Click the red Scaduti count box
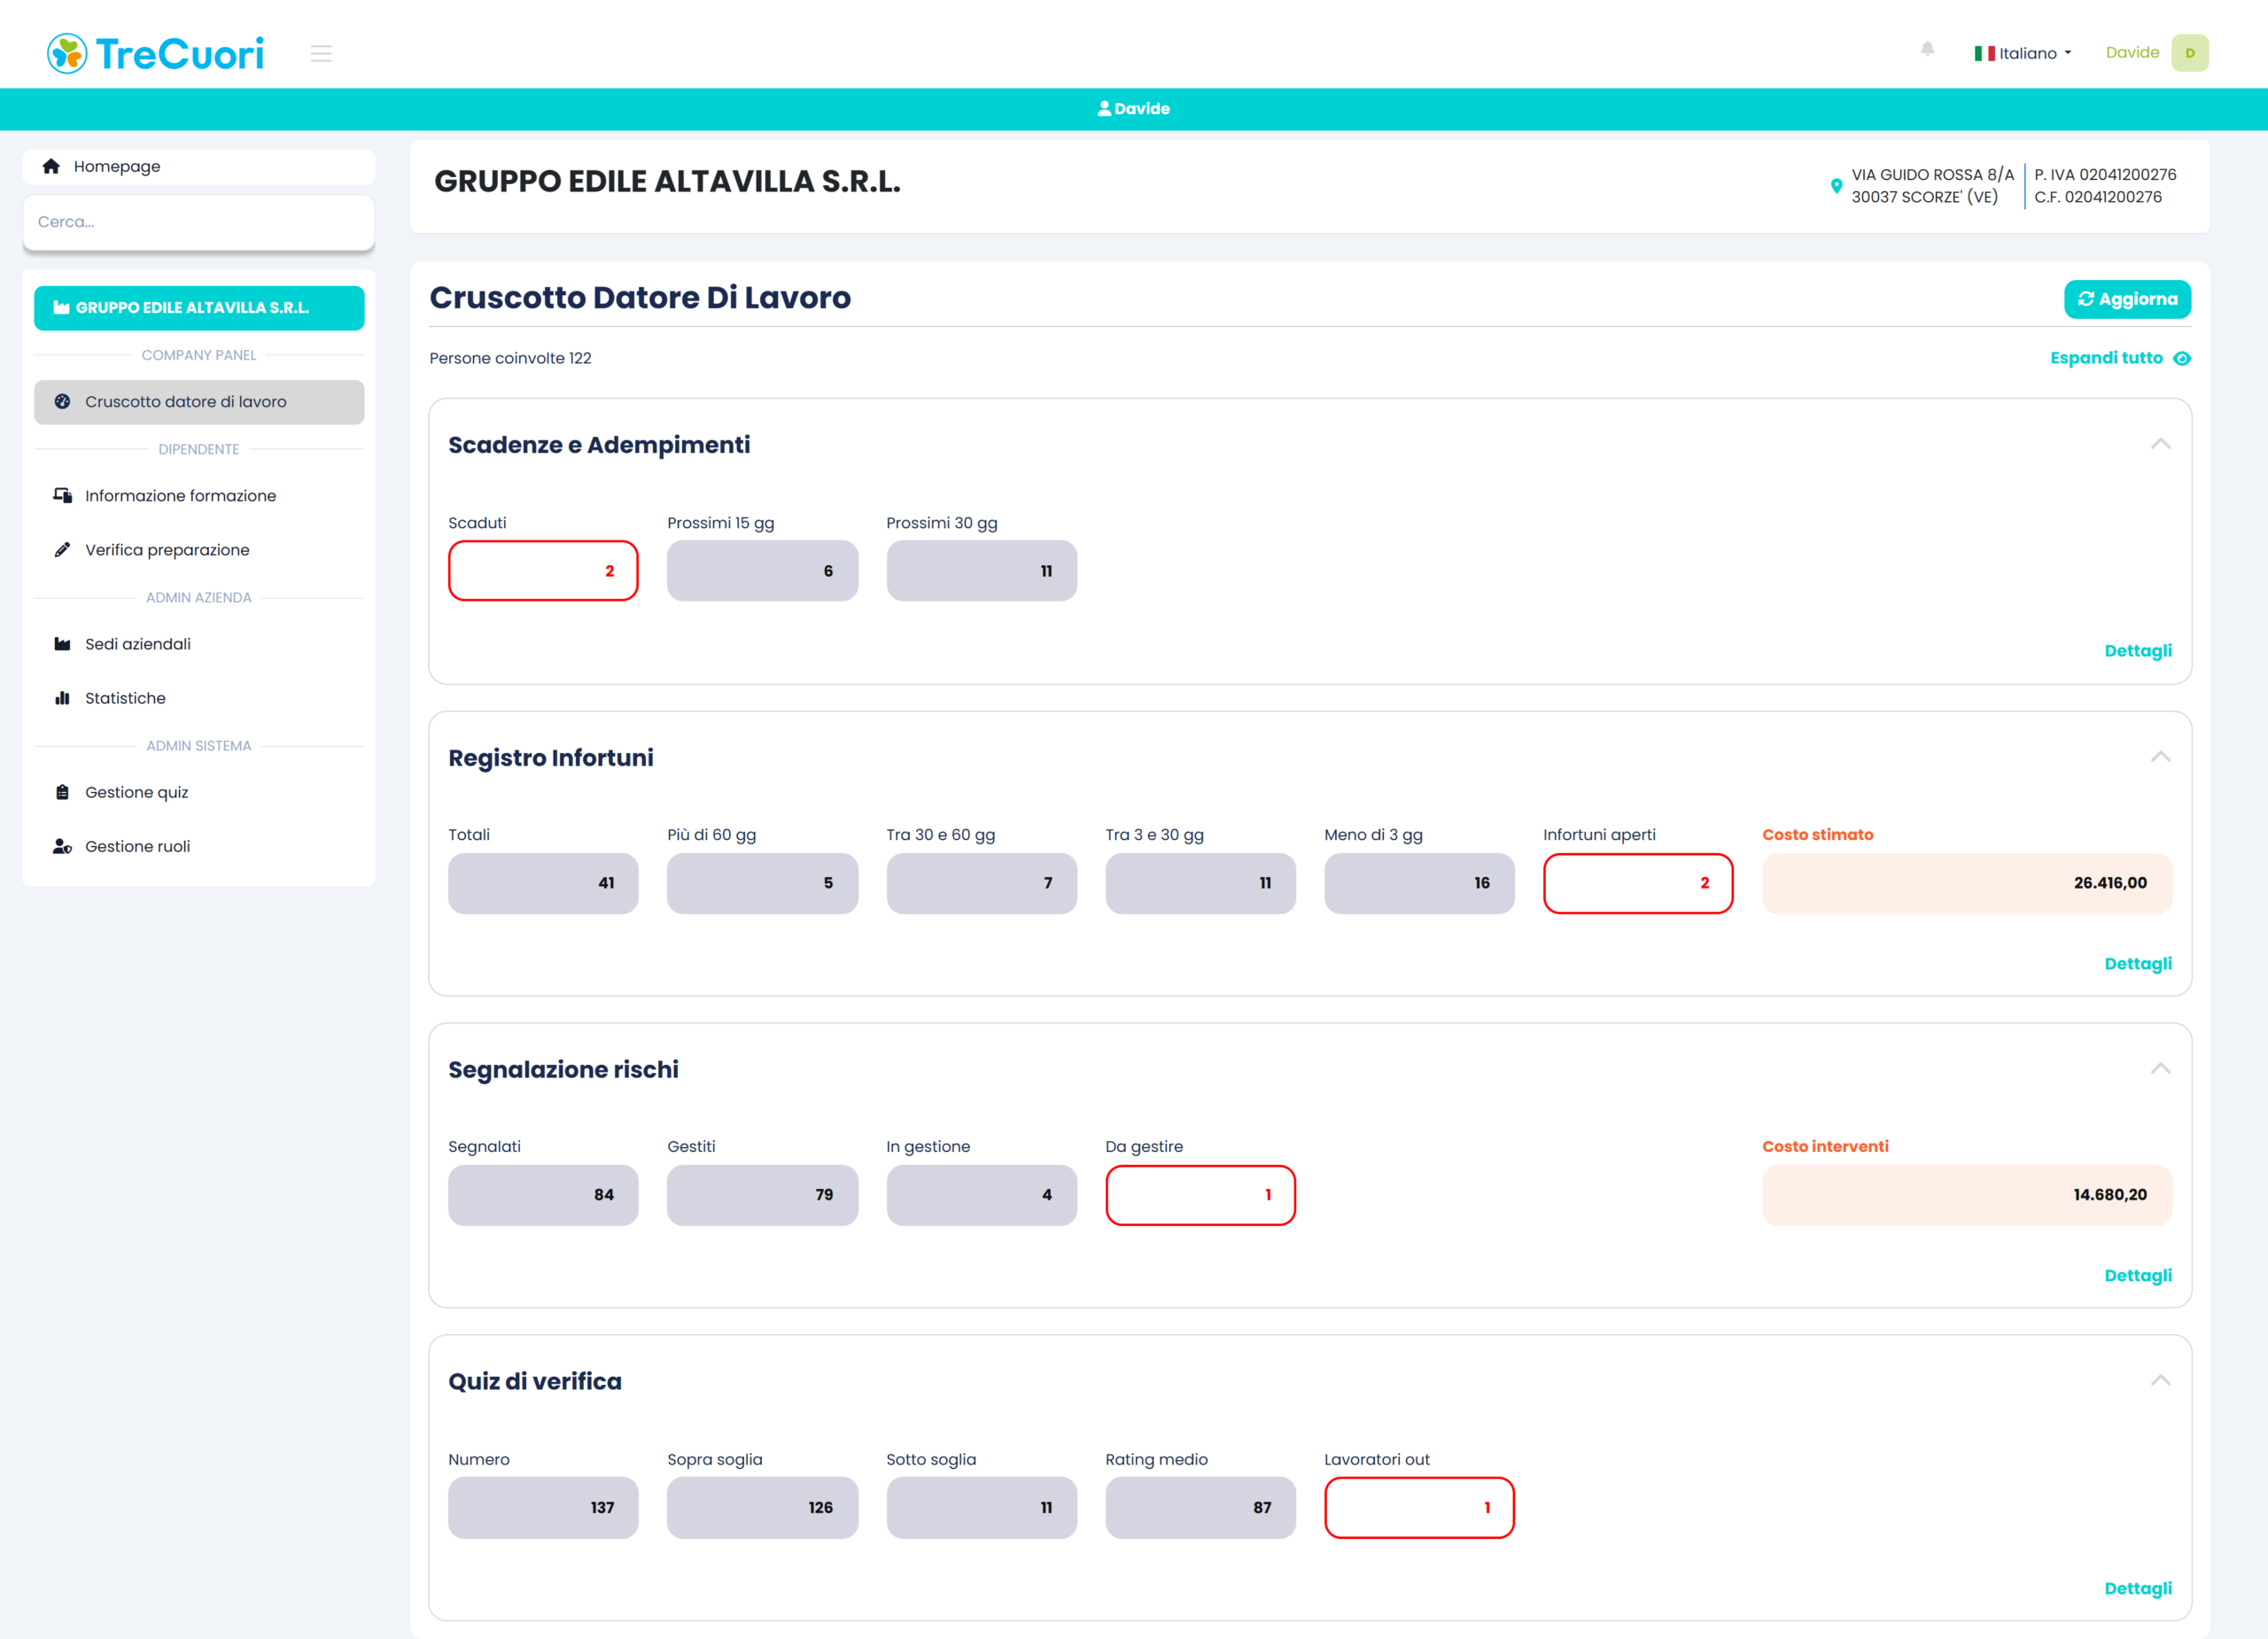2268x1639 pixels. [x=543, y=571]
